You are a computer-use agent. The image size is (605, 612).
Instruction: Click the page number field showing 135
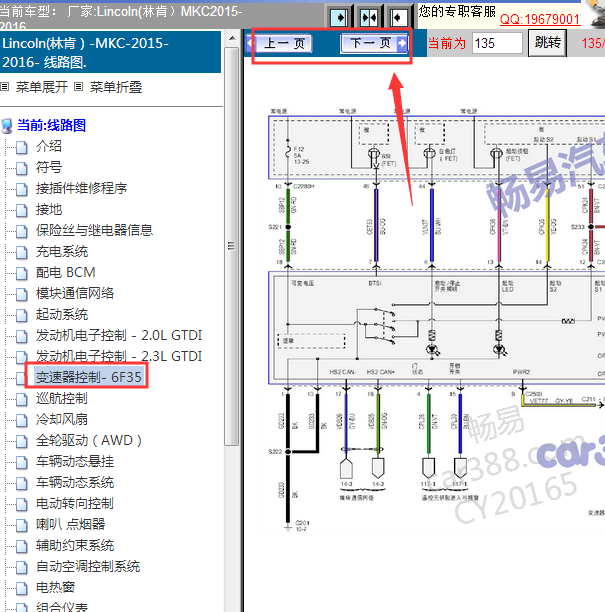coord(497,43)
